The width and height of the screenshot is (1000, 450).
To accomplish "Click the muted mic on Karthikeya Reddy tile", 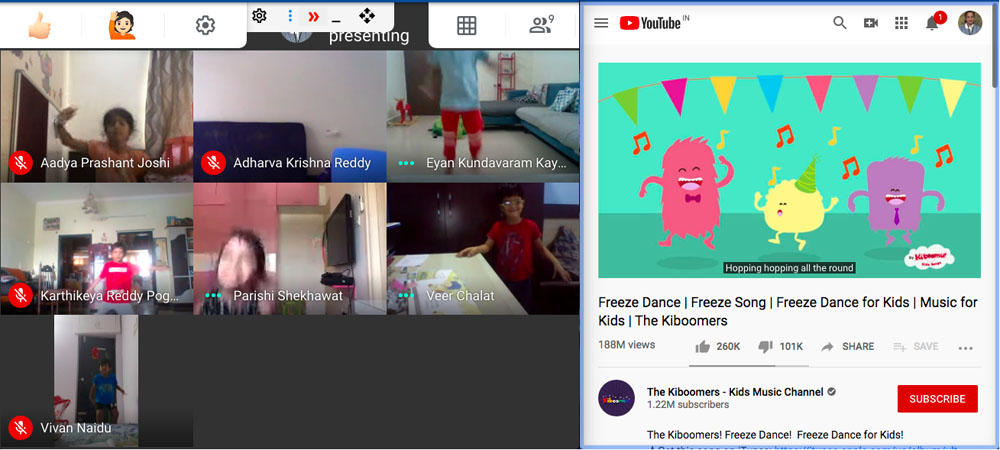I will coord(20,296).
